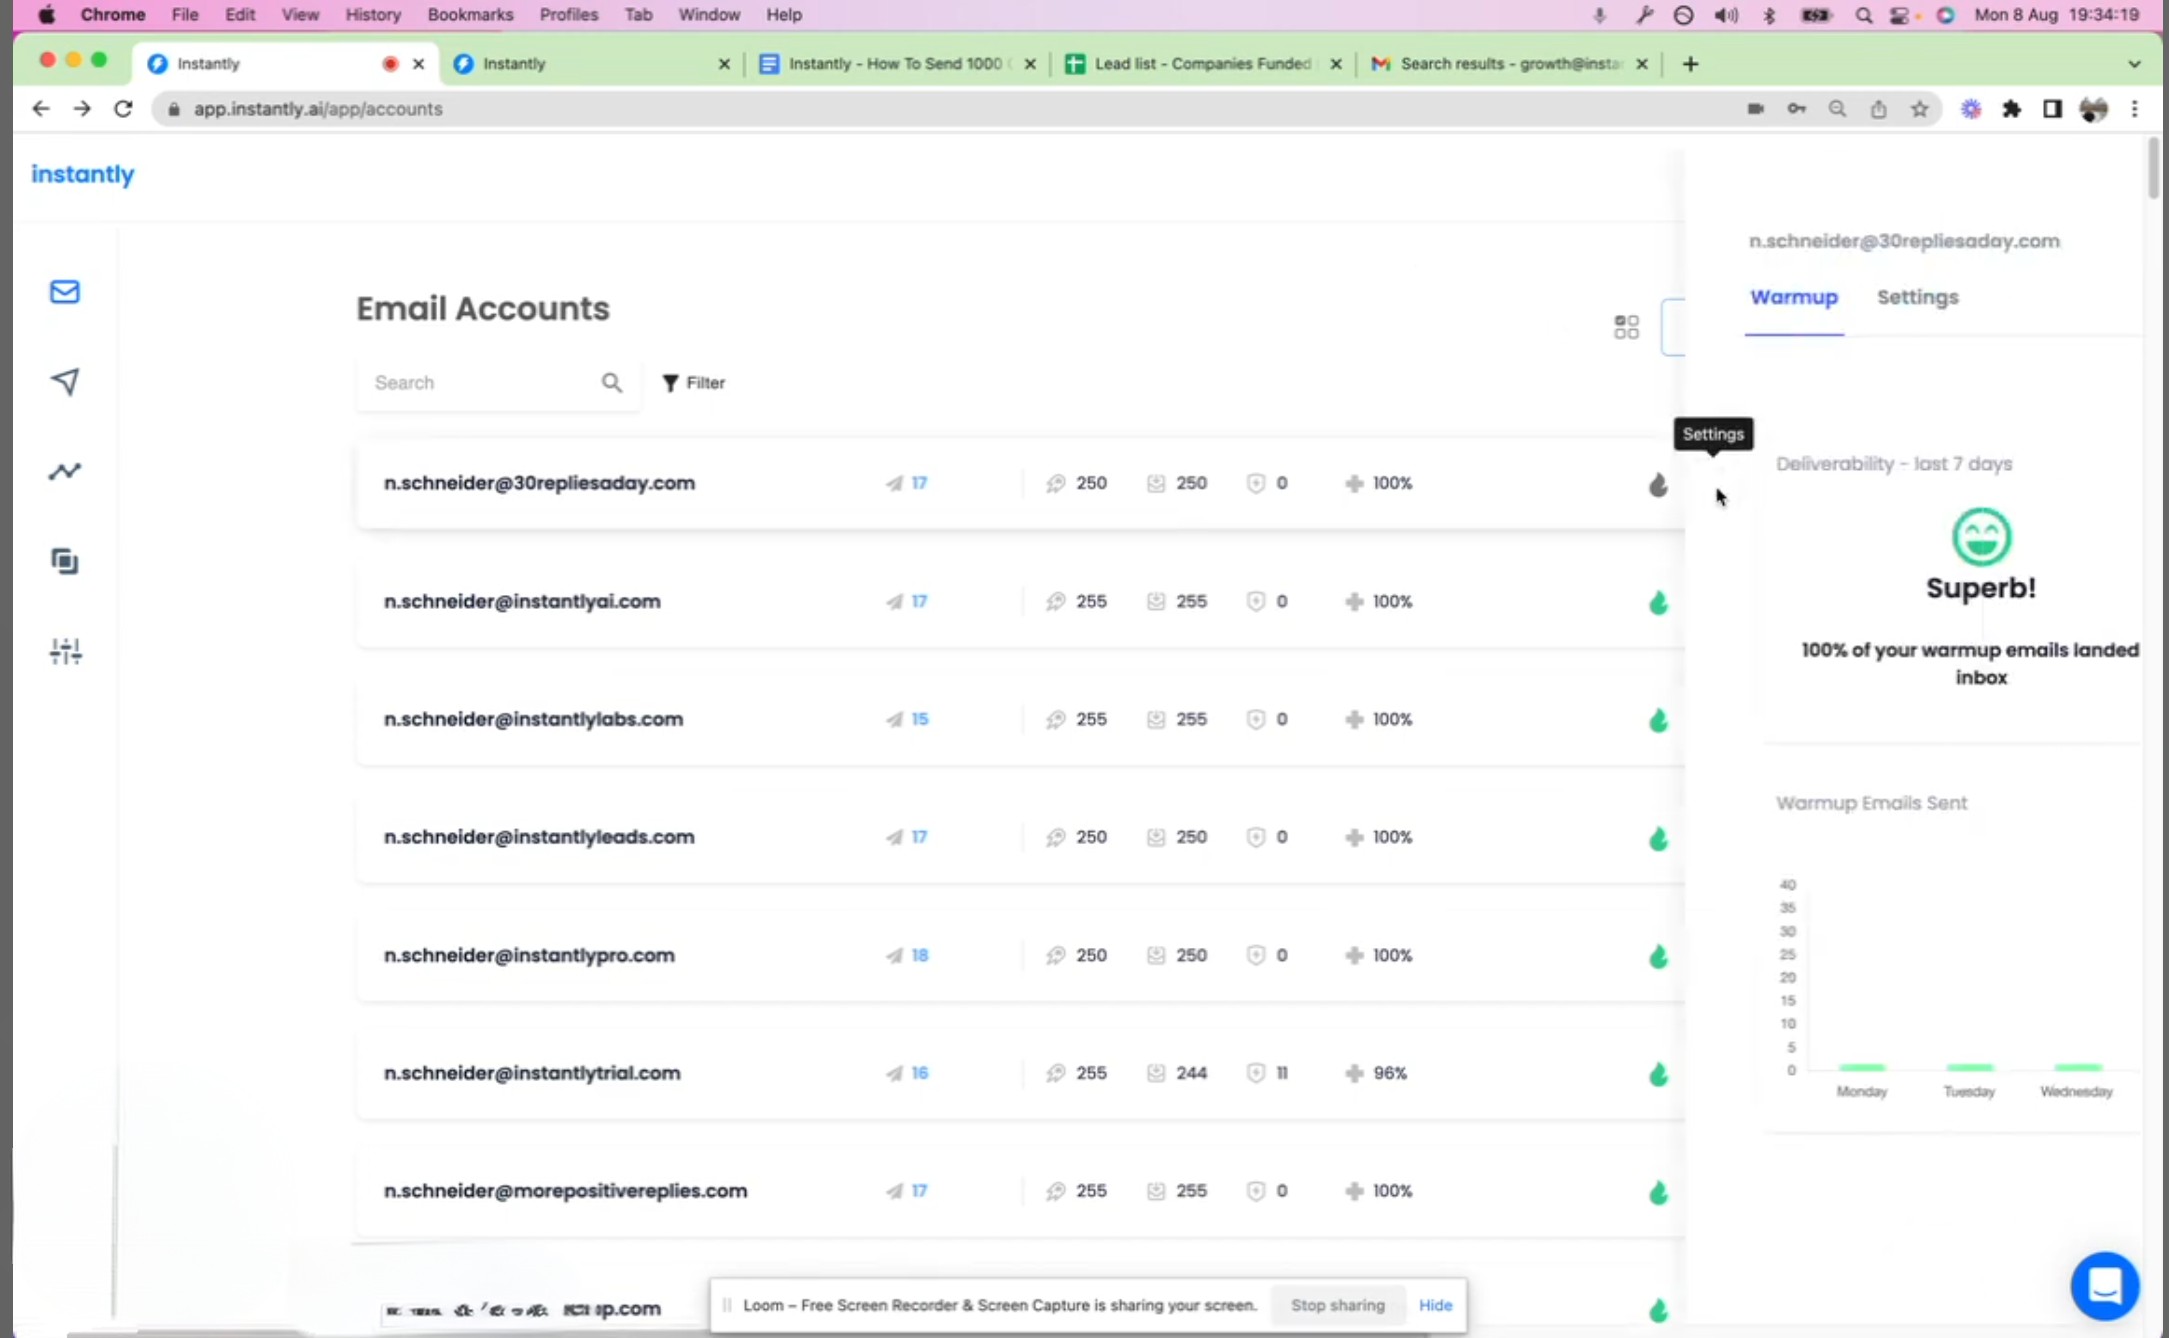Switch to Gmail 'Search results' tab
Viewport: 2169px width, 1338px height.
(x=1507, y=63)
